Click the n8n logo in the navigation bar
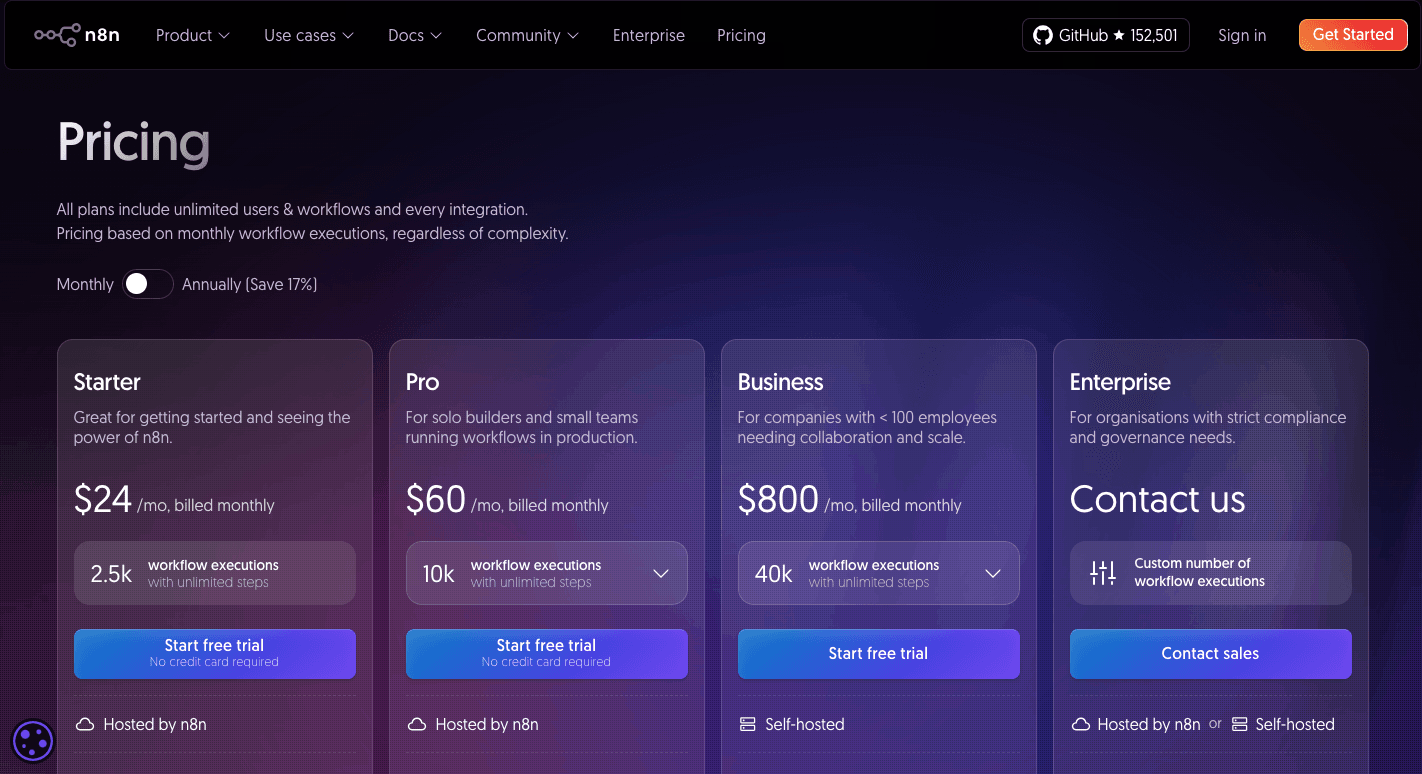Screen dimensions: 1422x774 coord(77,34)
